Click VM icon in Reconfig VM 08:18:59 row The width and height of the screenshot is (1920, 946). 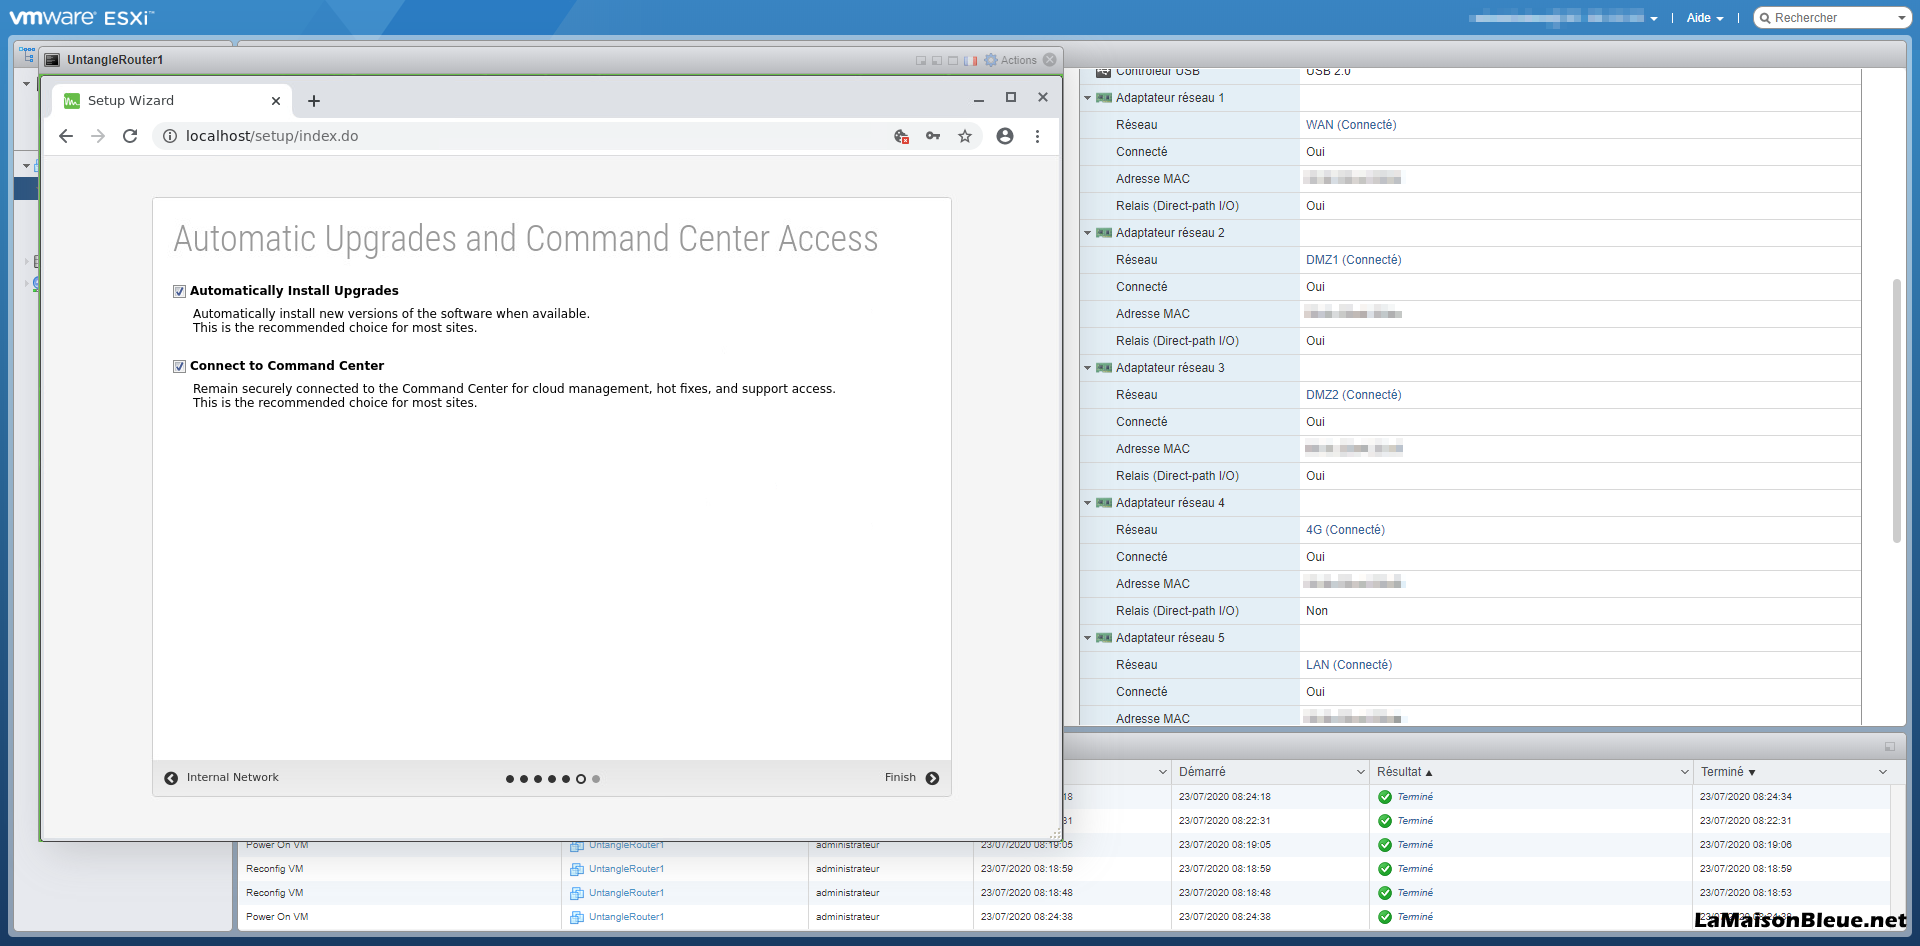[x=577, y=869]
